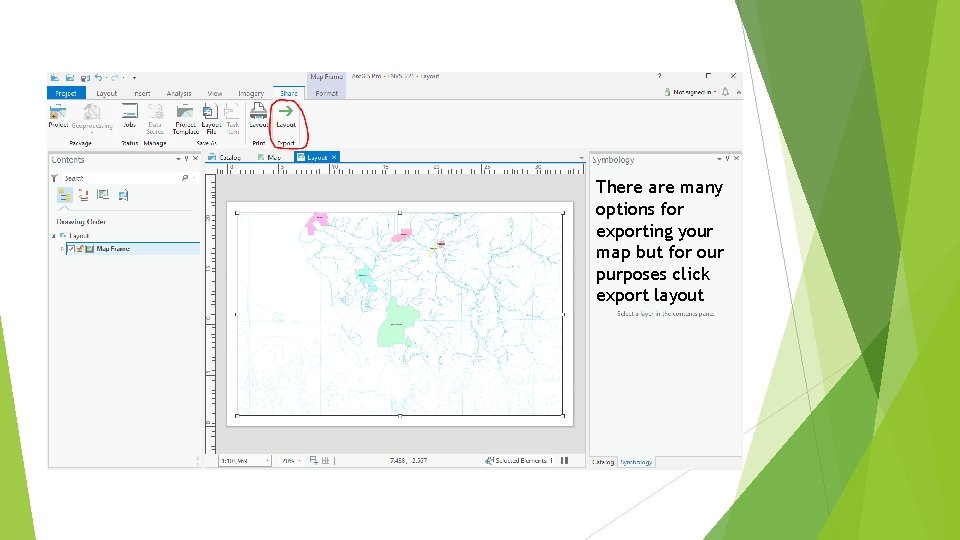
Task: Click the pink polygon at map top
Action: (x=317, y=222)
